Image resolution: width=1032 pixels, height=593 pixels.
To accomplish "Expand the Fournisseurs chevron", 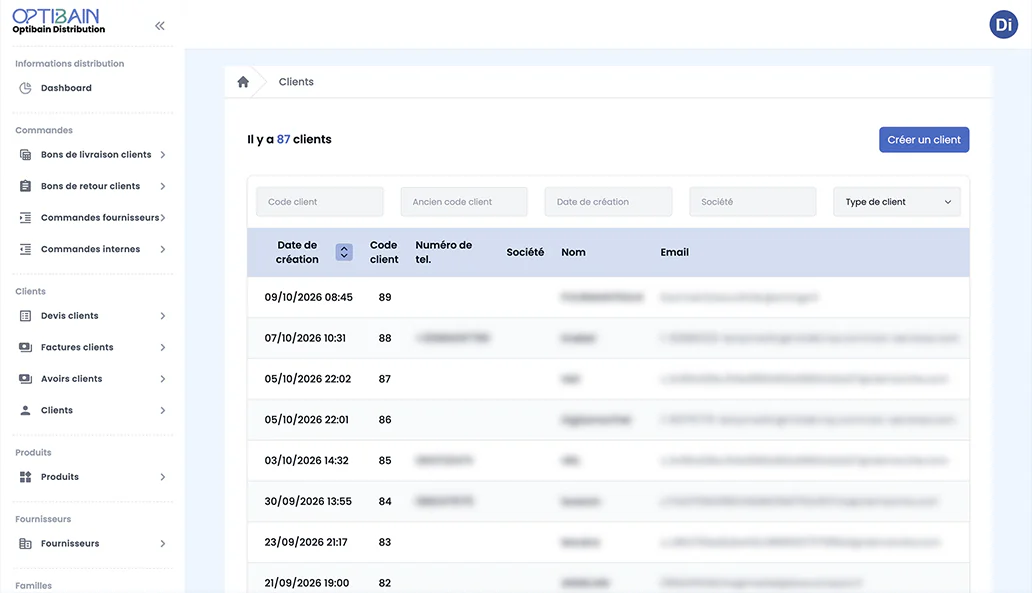I will 163,544.
